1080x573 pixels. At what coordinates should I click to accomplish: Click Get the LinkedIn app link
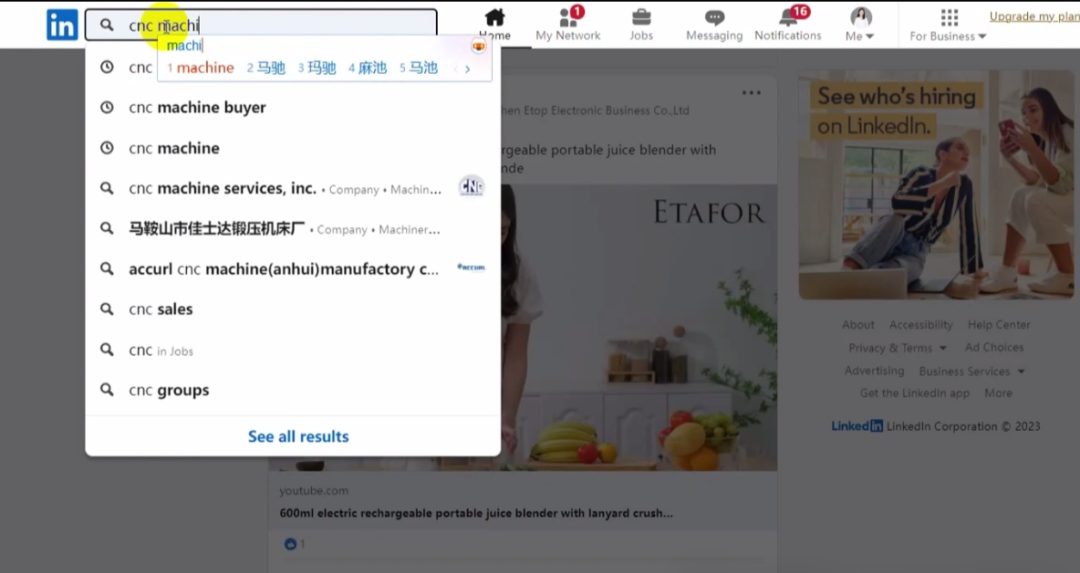pos(914,393)
